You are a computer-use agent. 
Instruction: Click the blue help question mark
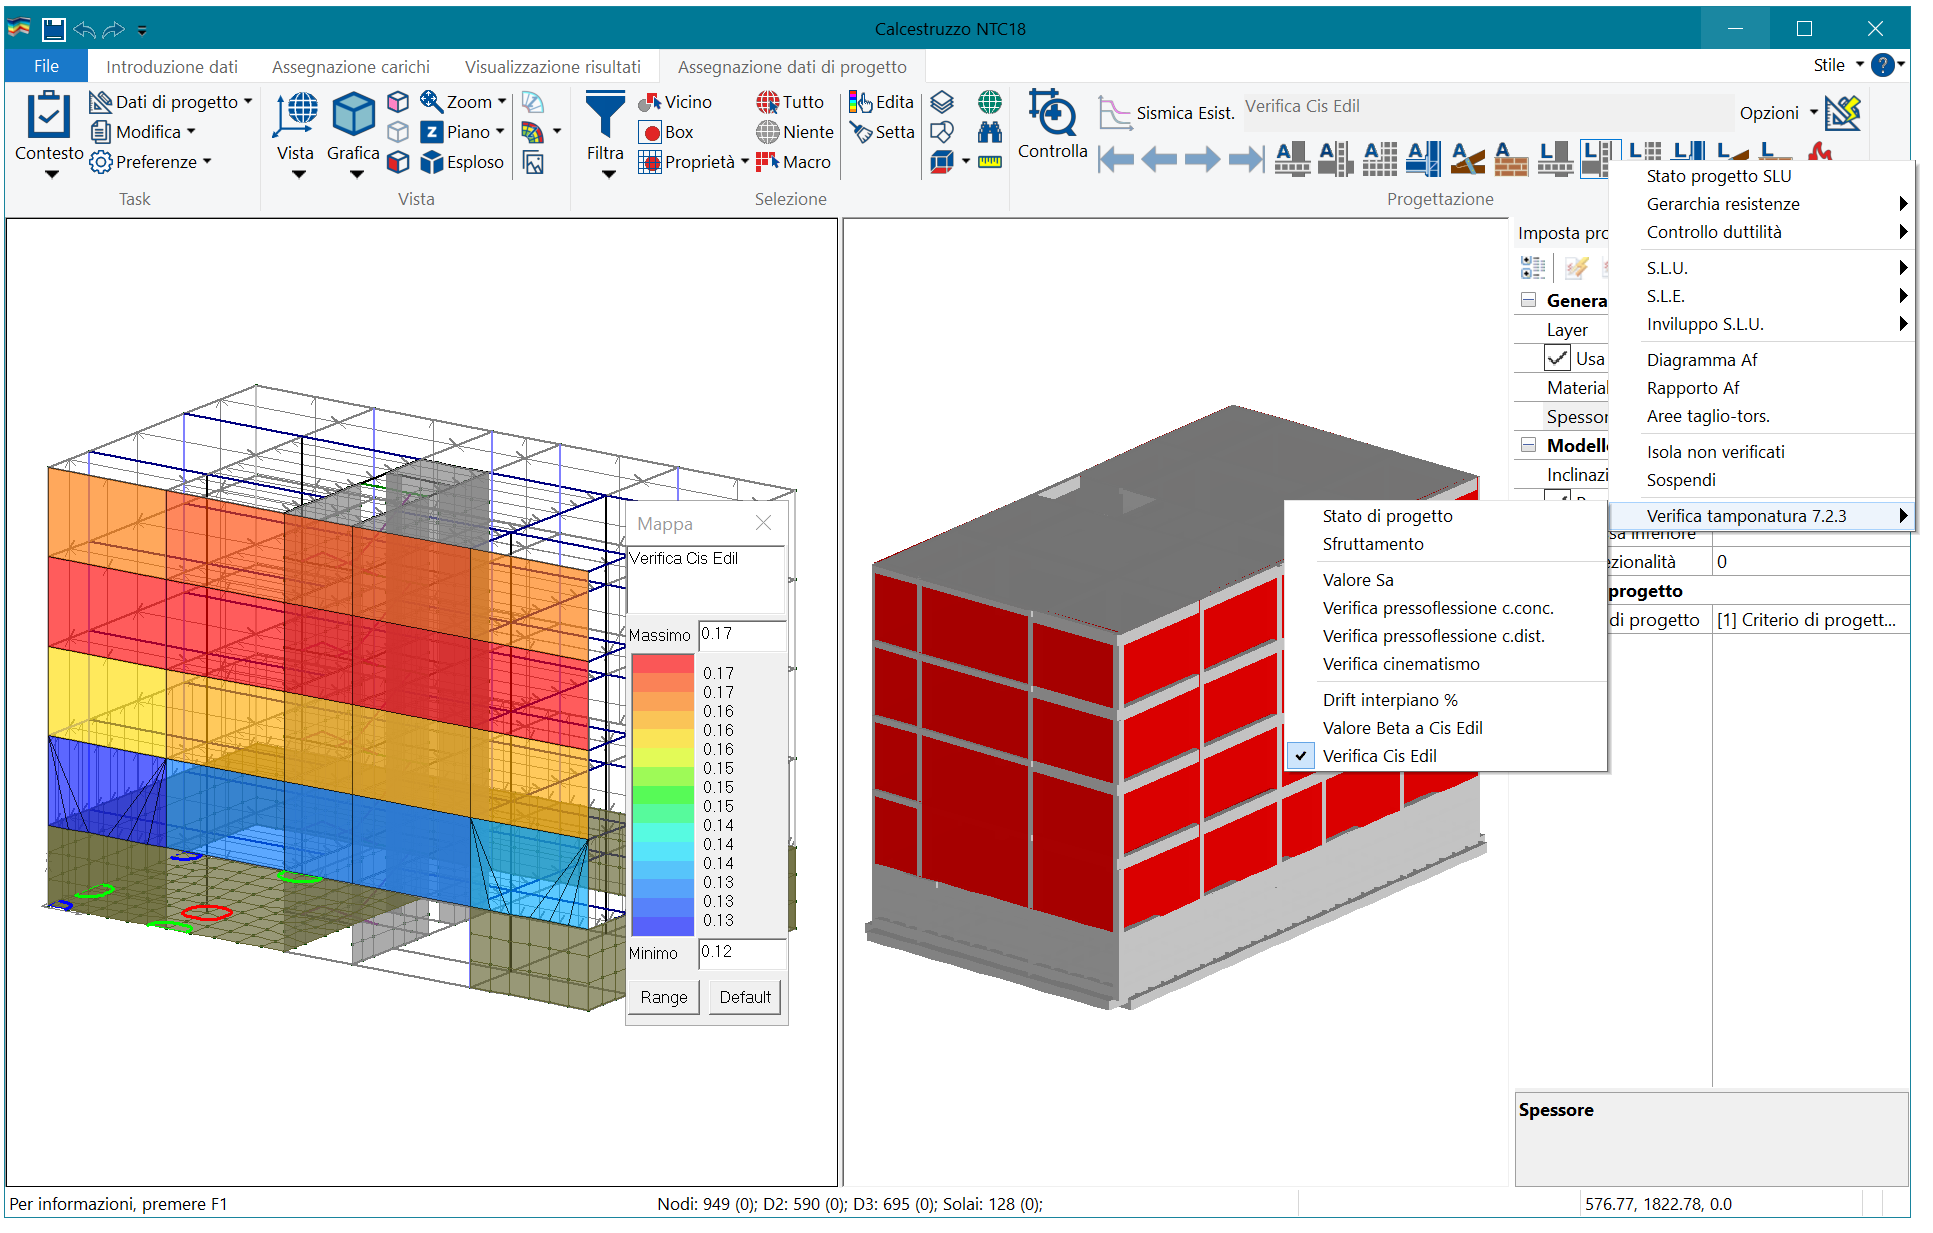pyautogui.click(x=1883, y=65)
